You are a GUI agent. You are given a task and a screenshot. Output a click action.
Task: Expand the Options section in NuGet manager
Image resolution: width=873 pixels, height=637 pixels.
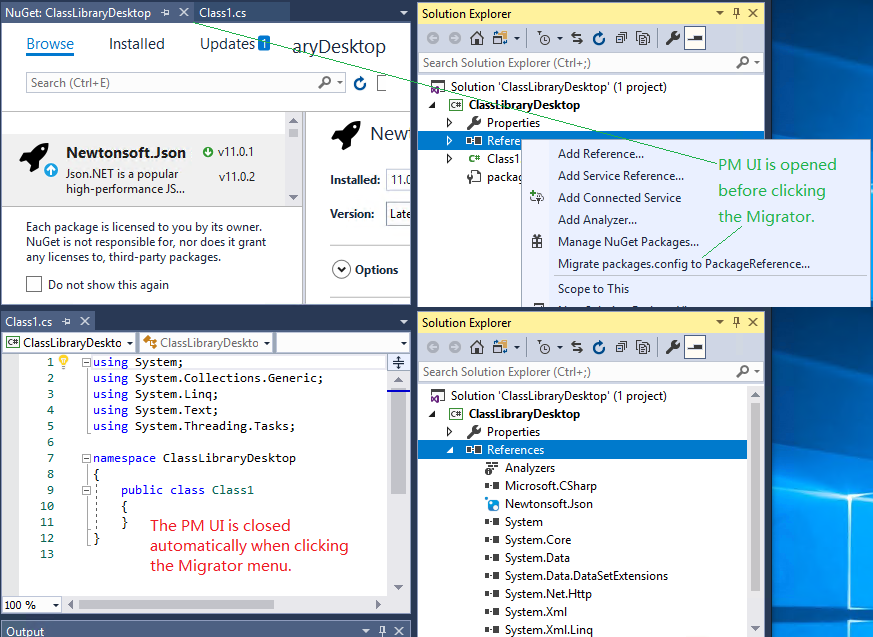pyautogui.click(x=342, y=268)
